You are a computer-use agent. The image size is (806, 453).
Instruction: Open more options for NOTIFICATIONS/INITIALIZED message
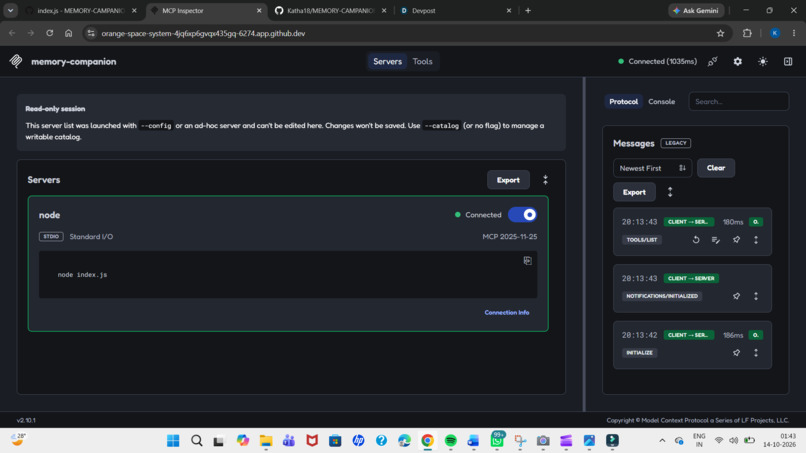coord(756,296)
